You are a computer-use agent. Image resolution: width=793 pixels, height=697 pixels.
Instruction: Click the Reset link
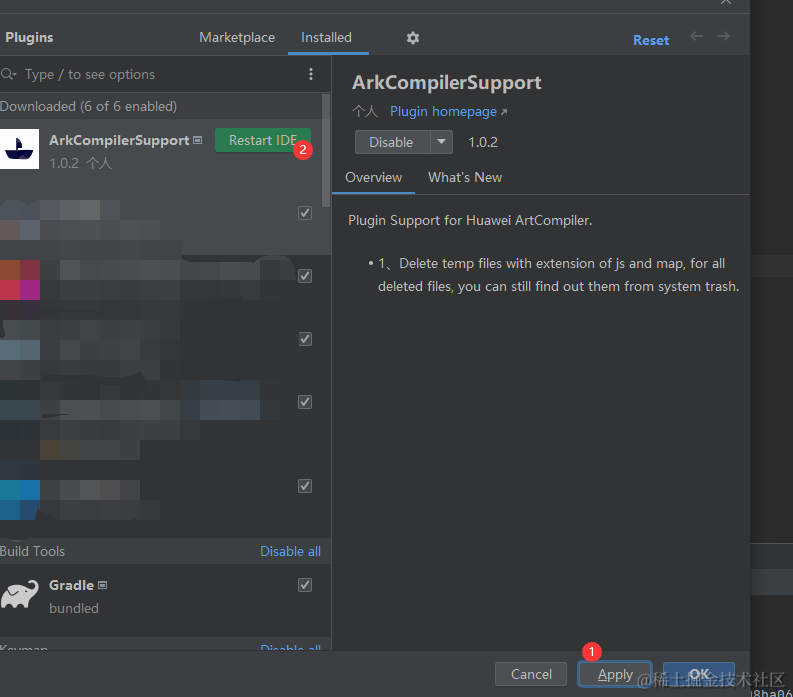pyautogui.click(x=651, y=40)
